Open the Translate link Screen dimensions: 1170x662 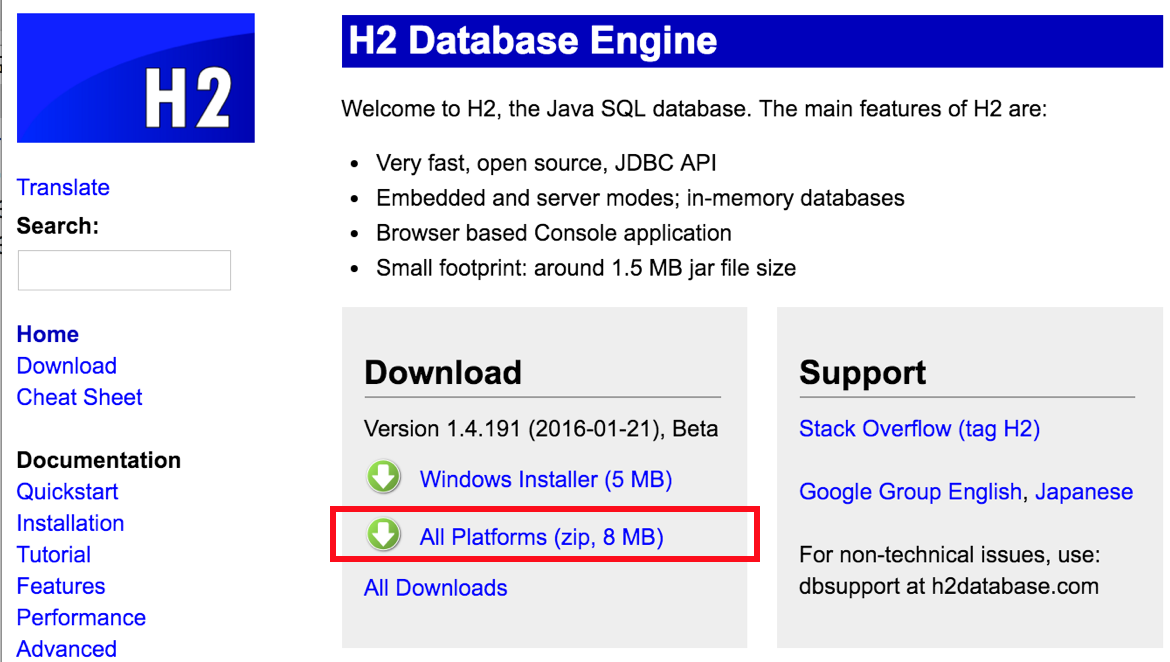coord(63,187)
